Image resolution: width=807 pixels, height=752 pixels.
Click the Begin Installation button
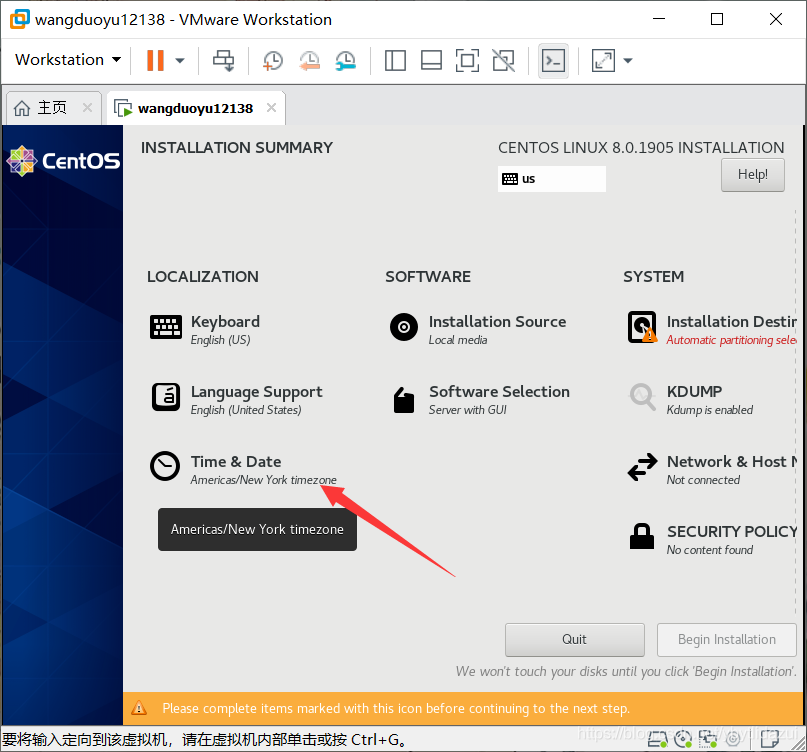click(x=726, y=640)
